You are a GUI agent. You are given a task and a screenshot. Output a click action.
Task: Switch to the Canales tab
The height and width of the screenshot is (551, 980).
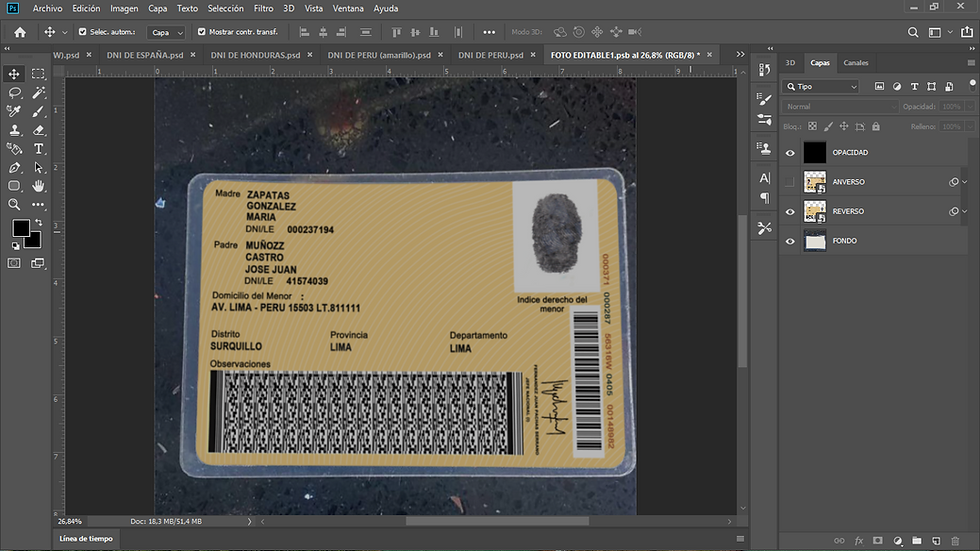point(856,62)
